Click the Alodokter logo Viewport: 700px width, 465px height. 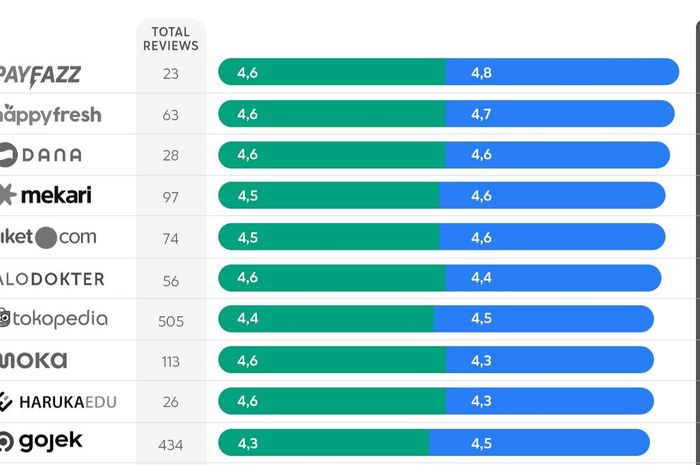52,278
